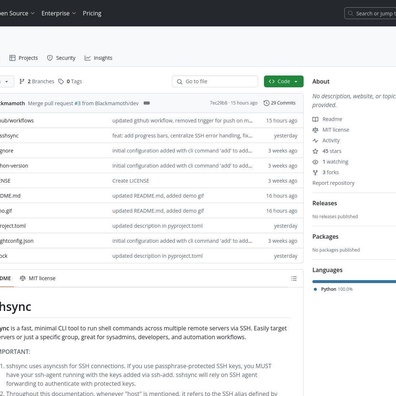
Task: Open the sshsync folder
Action: pos(9,136)
